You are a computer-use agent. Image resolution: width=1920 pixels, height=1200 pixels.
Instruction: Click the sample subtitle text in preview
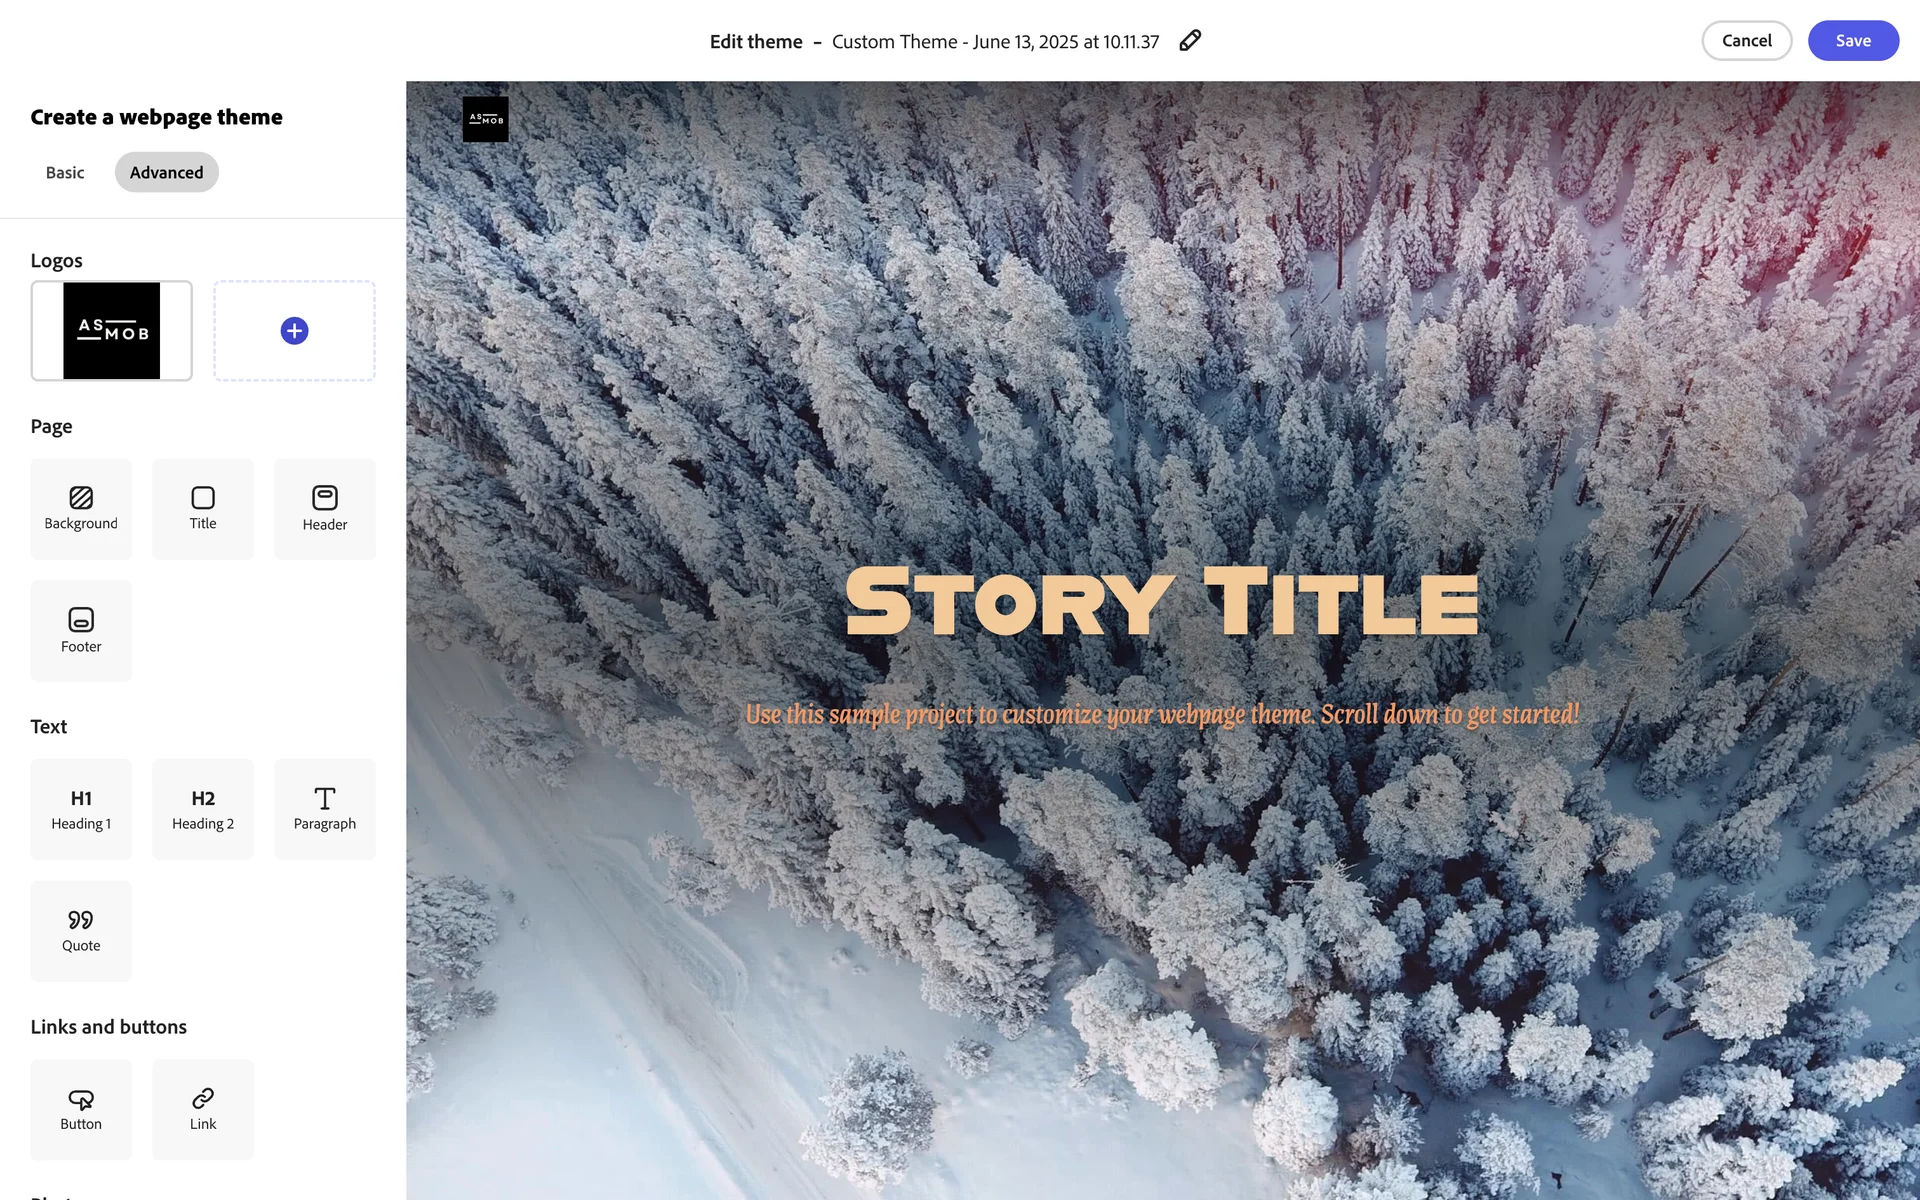[x=1162, y=714]
